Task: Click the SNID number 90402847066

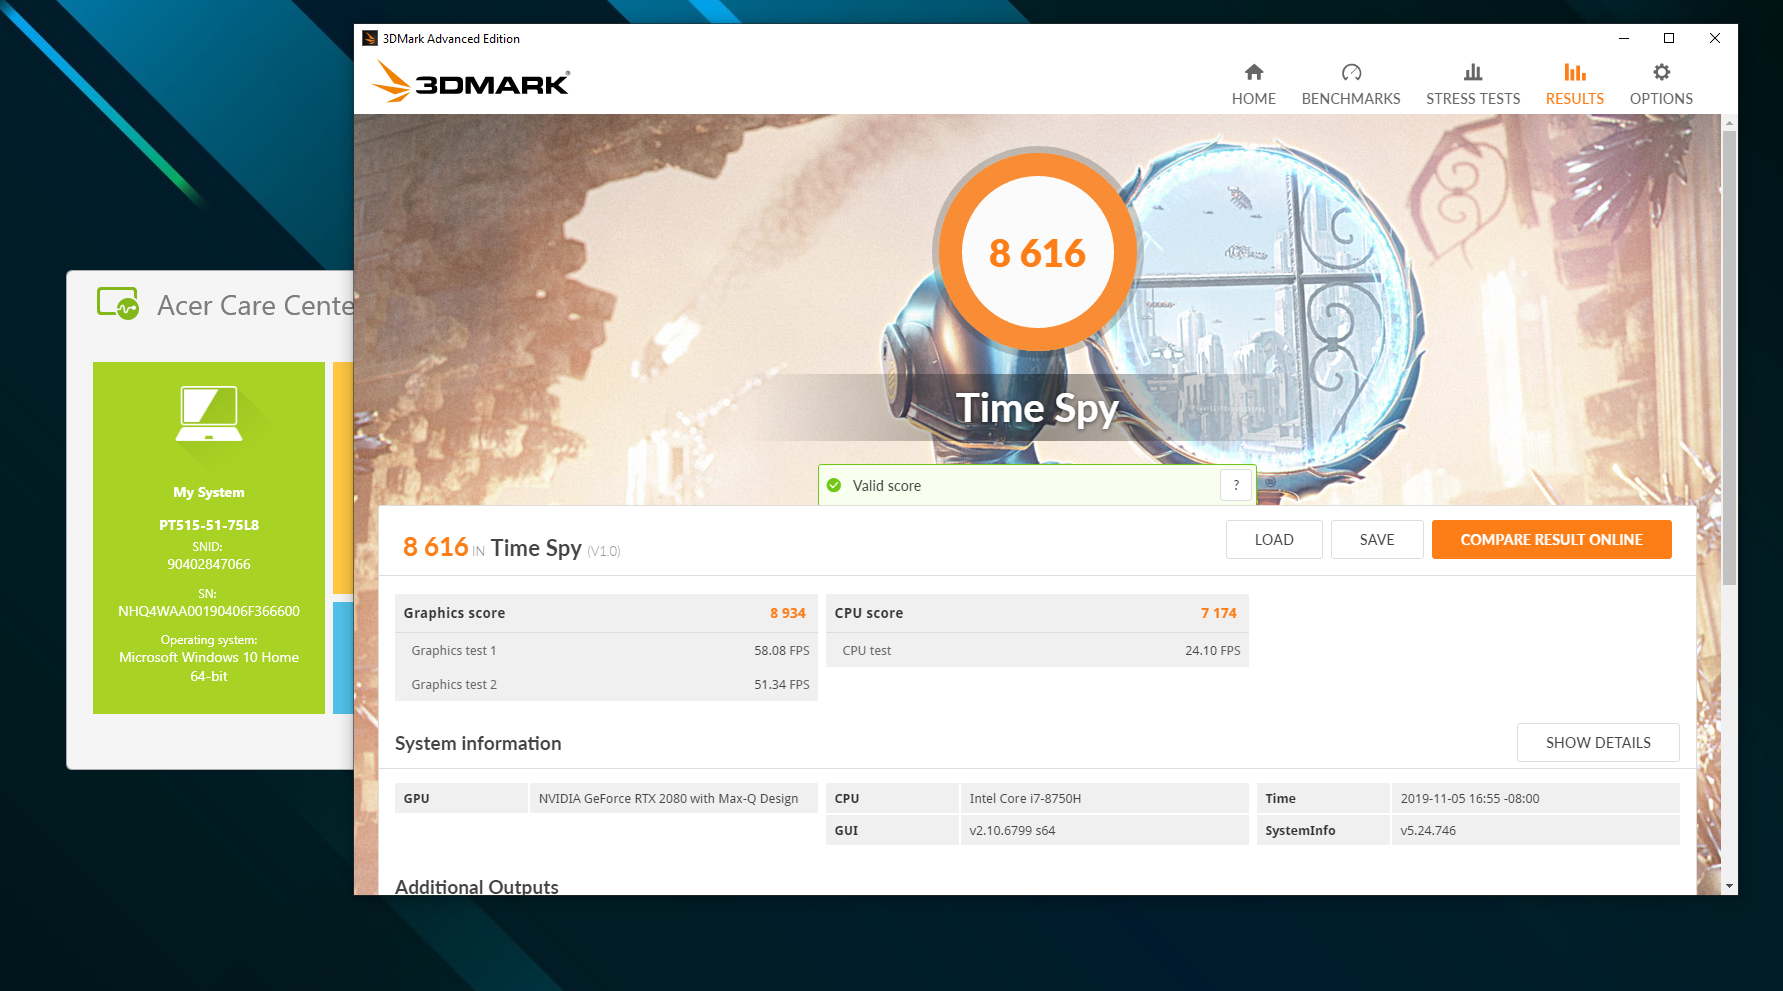Action: pos(209,564)
